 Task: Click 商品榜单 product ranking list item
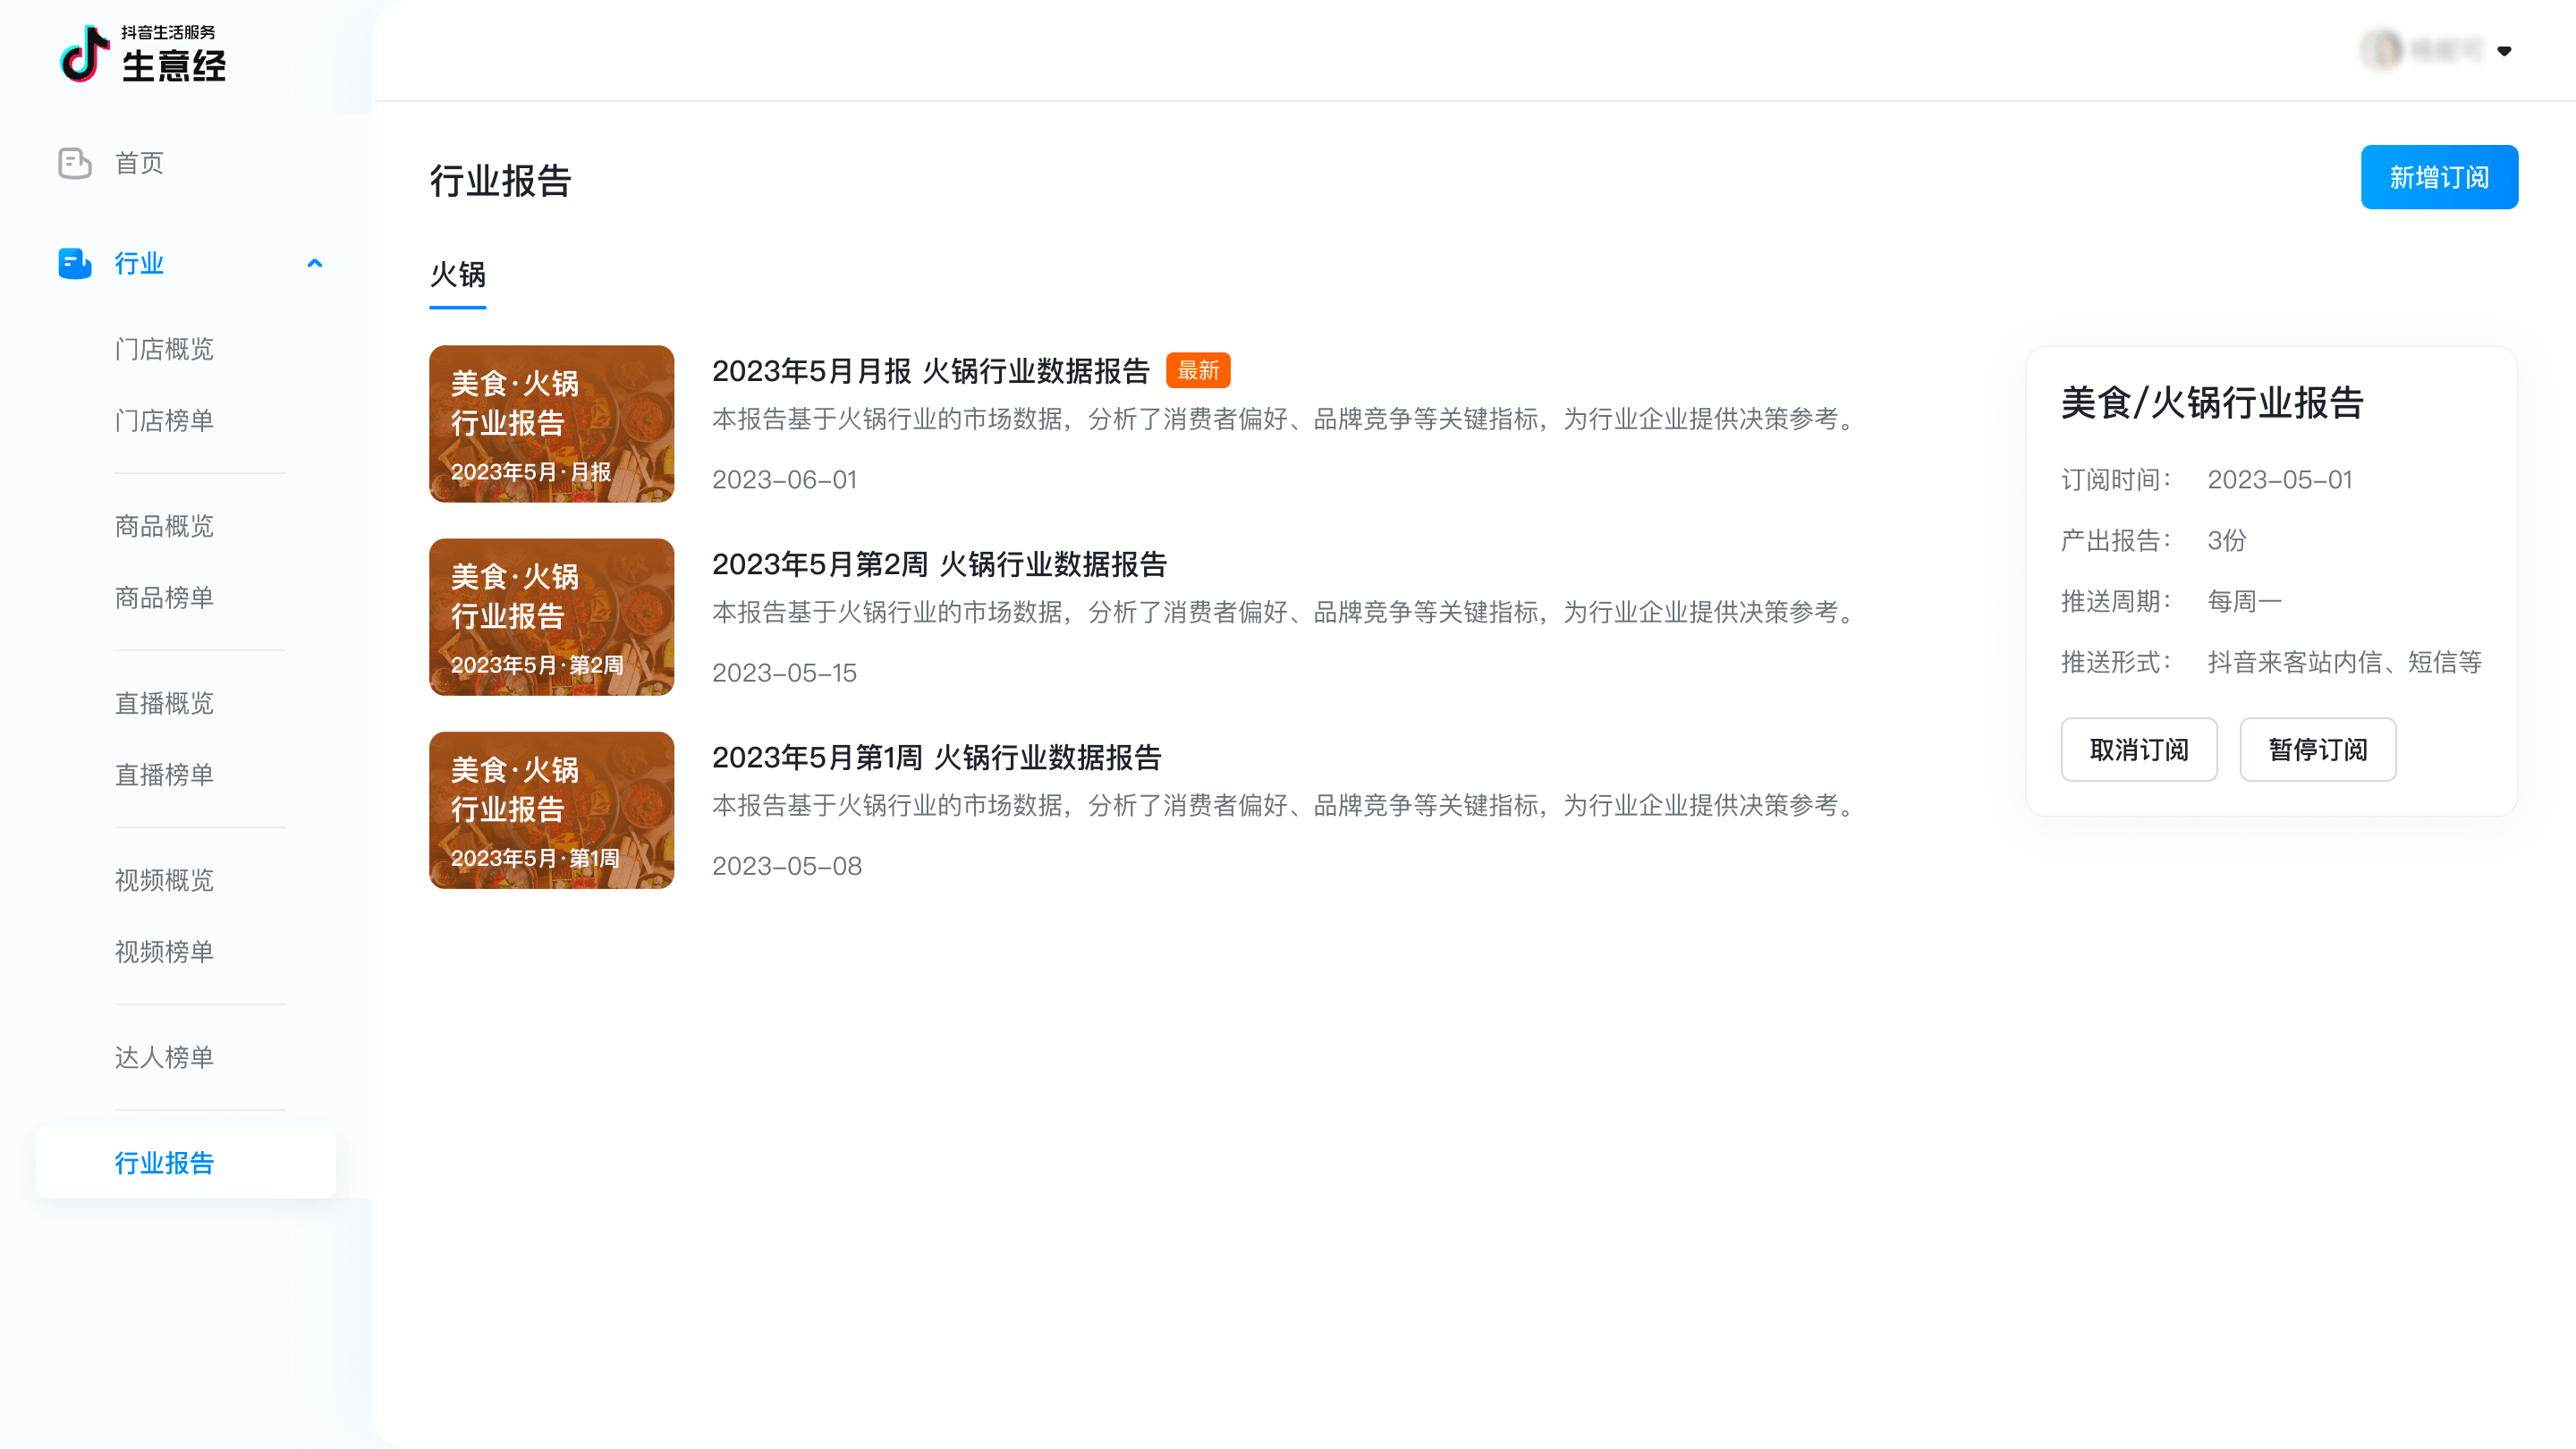[163, 598]
